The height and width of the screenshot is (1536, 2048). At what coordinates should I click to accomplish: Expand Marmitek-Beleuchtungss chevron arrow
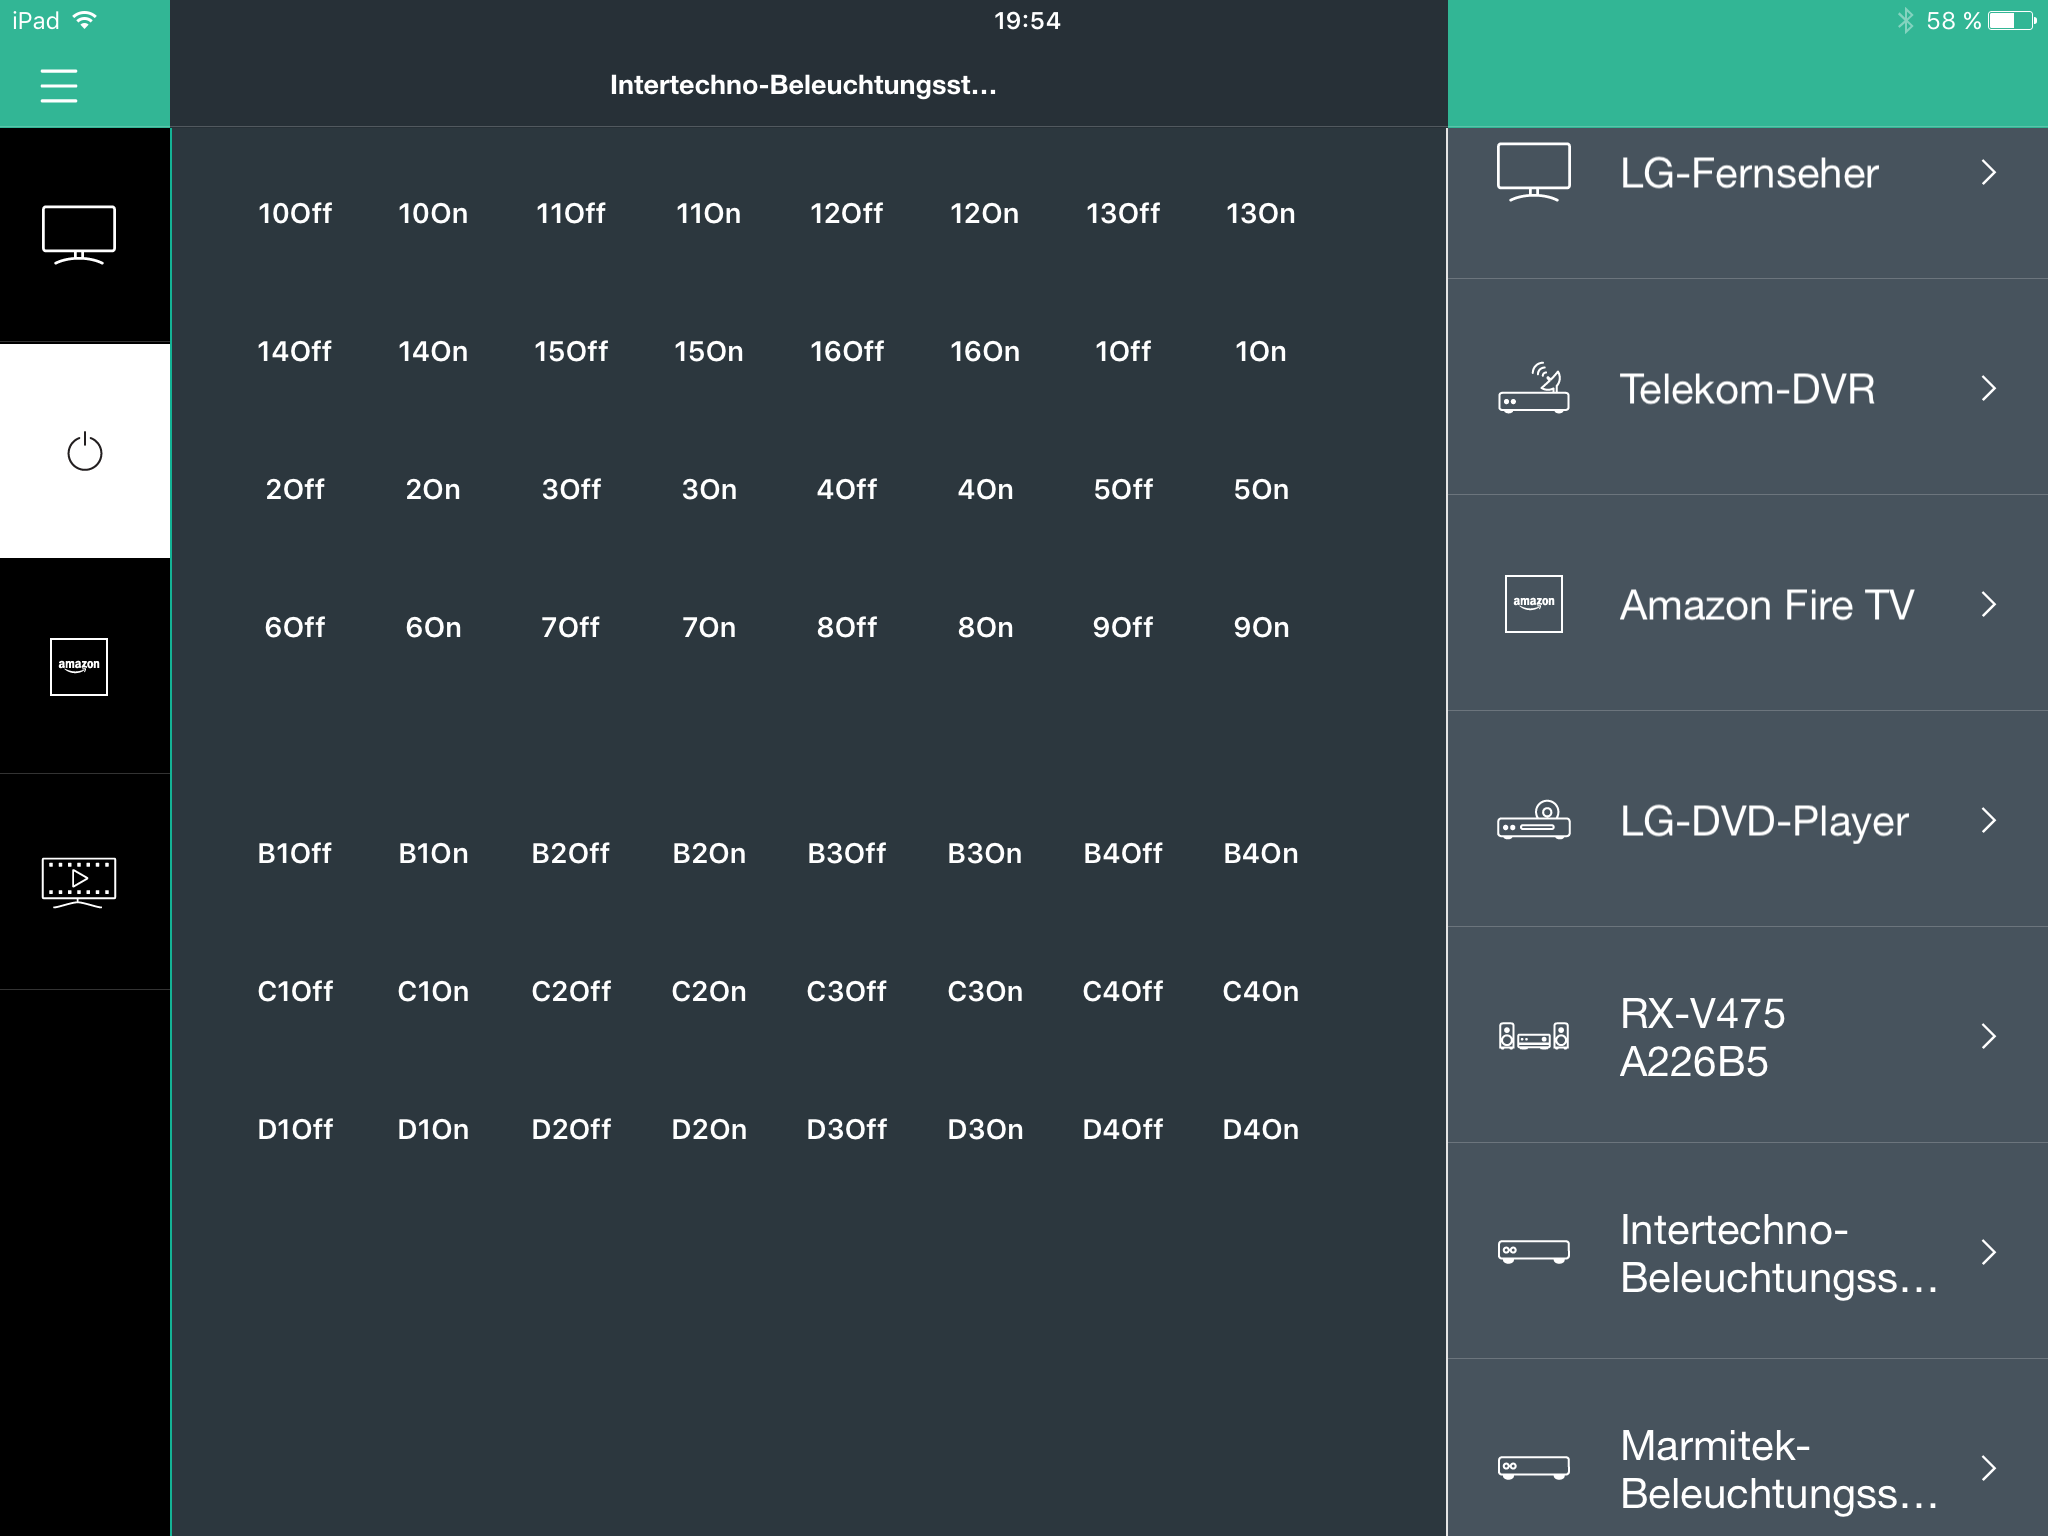pos(1988,1468)
